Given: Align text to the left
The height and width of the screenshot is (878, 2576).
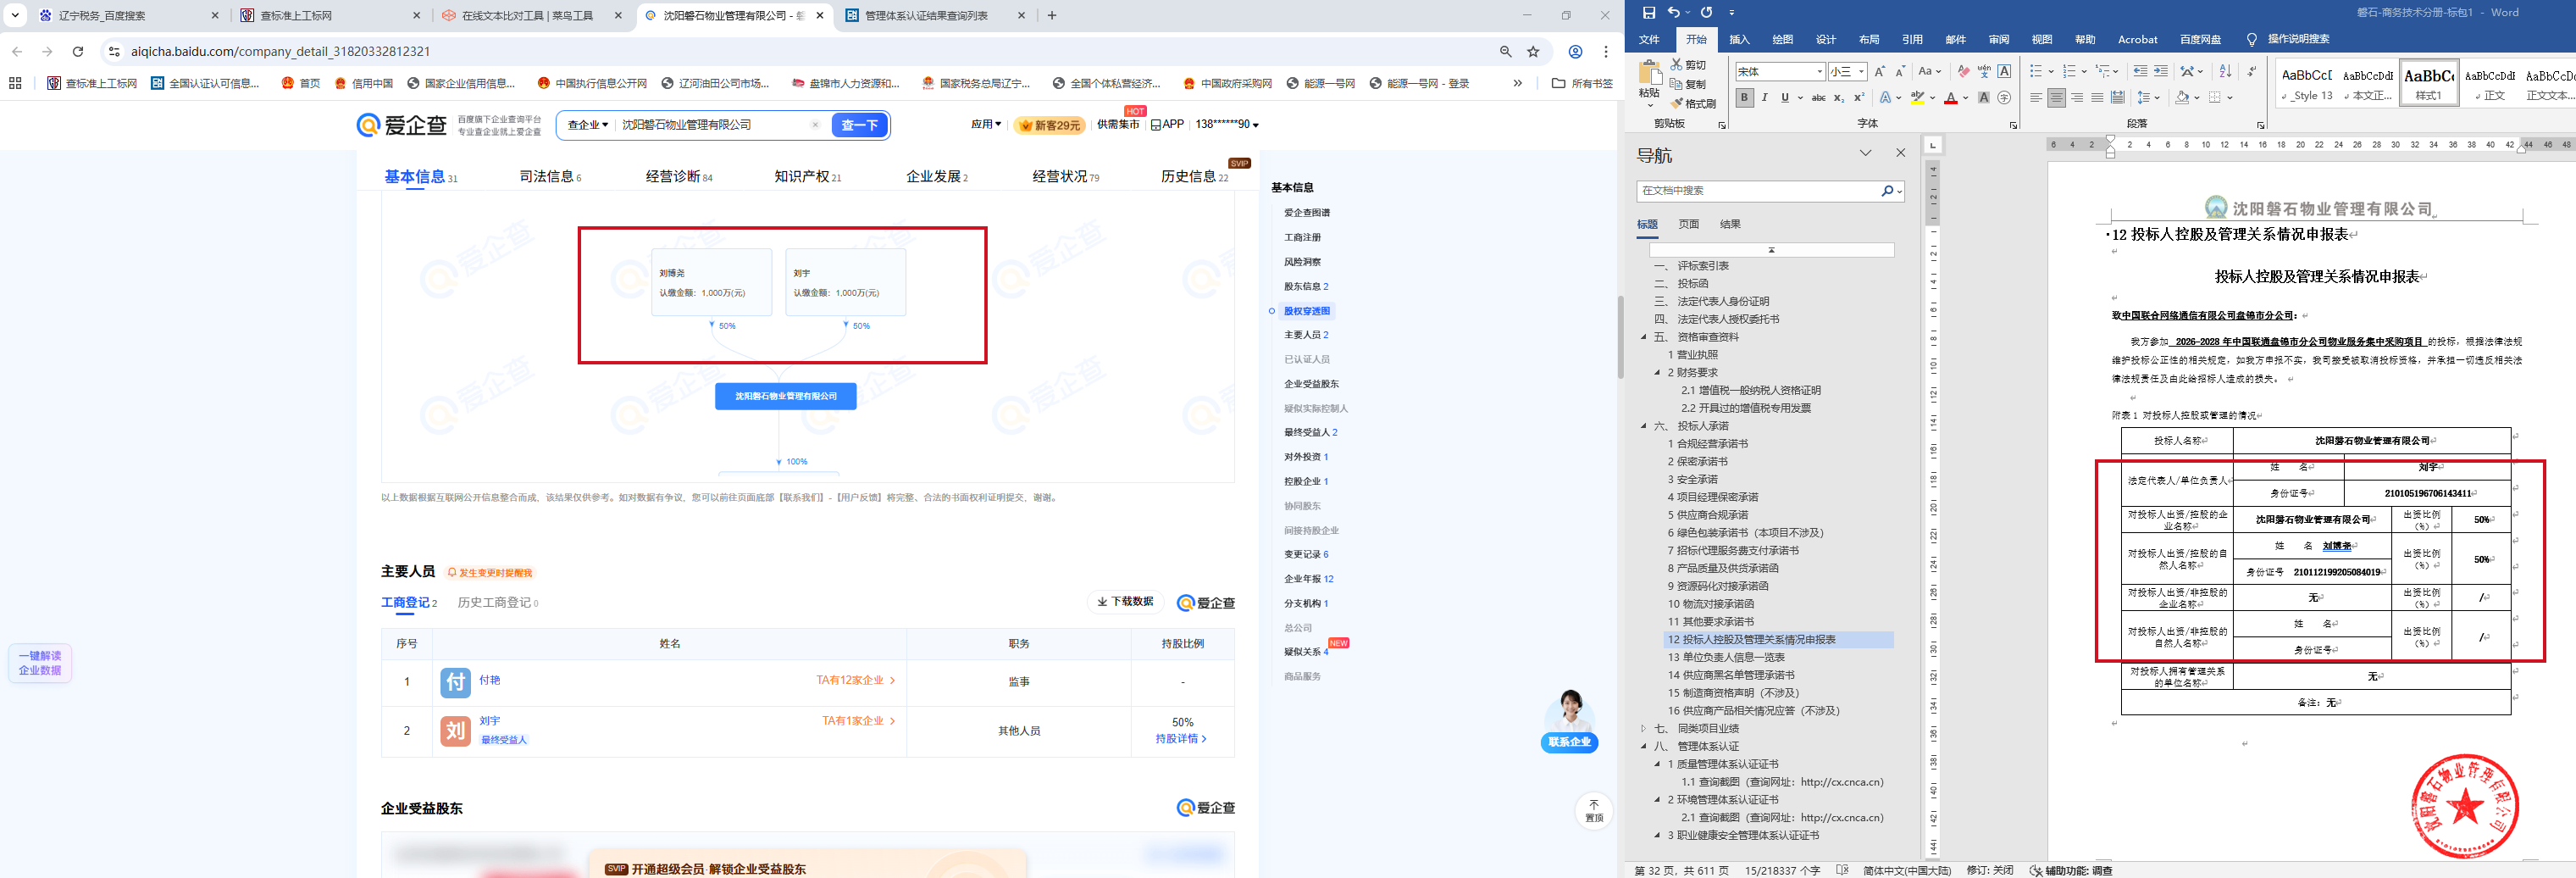Looking at the screenshot, I should click(2036, 98).
